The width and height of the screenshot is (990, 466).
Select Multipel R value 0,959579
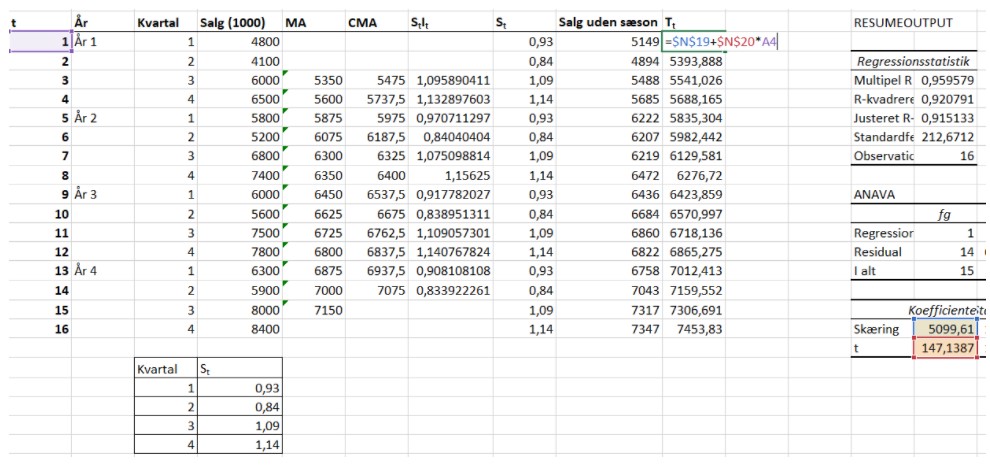click(x=945, y=80)
